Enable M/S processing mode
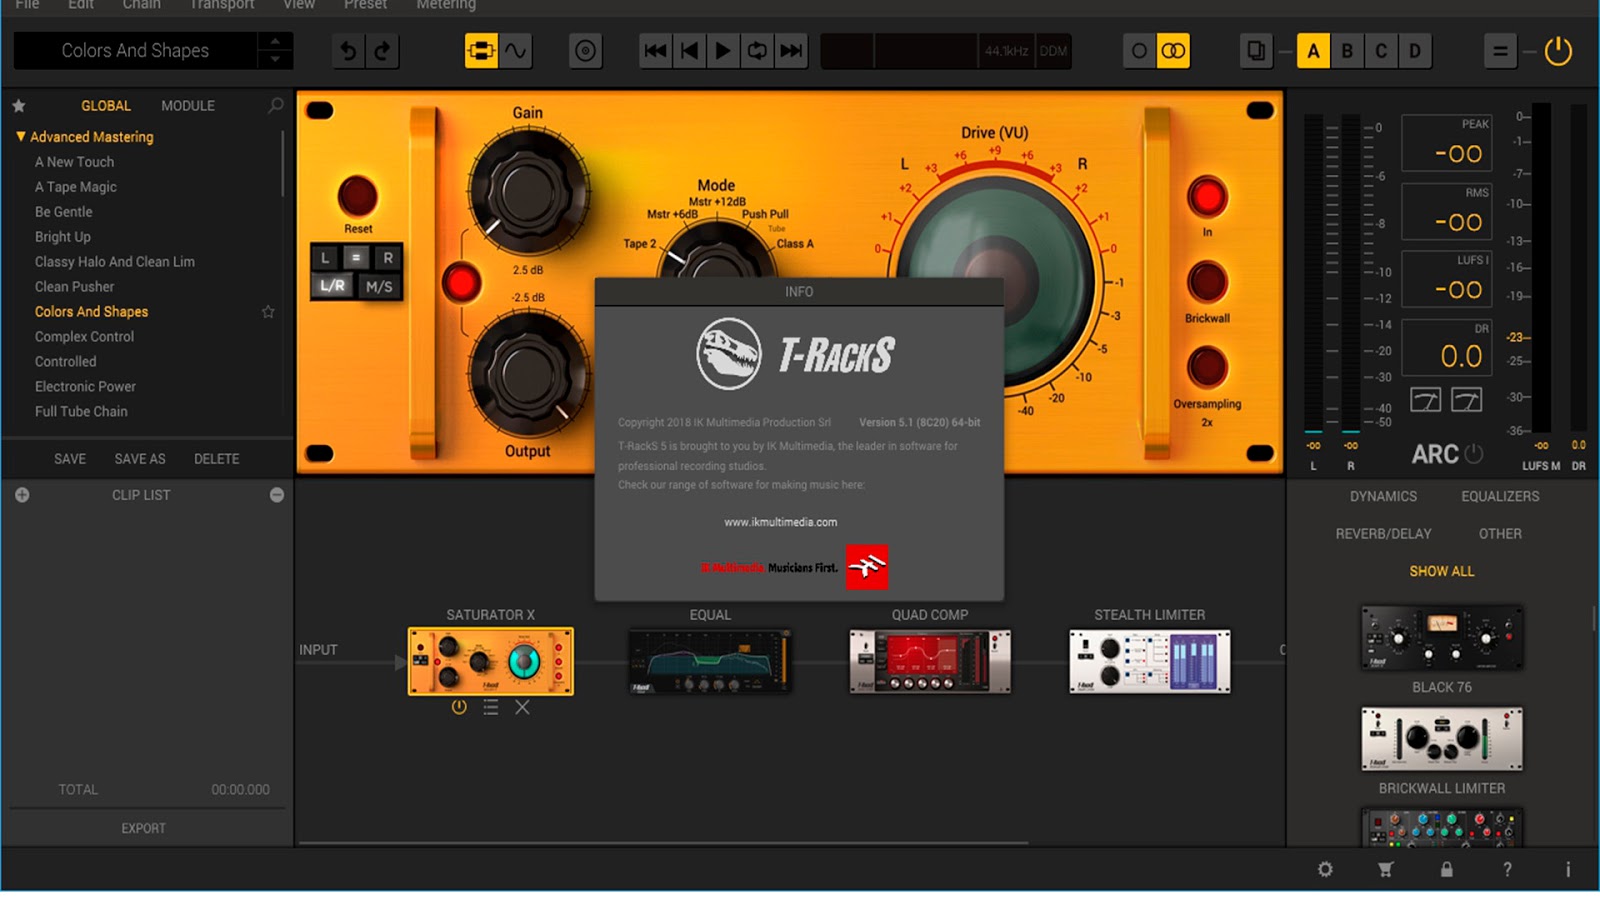1600x900 pixels. tap(379, 286)
